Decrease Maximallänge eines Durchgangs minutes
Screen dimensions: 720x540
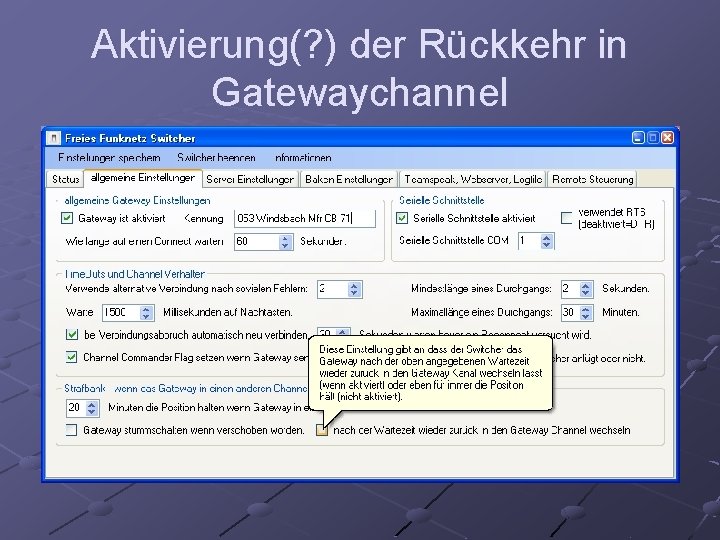585,316
